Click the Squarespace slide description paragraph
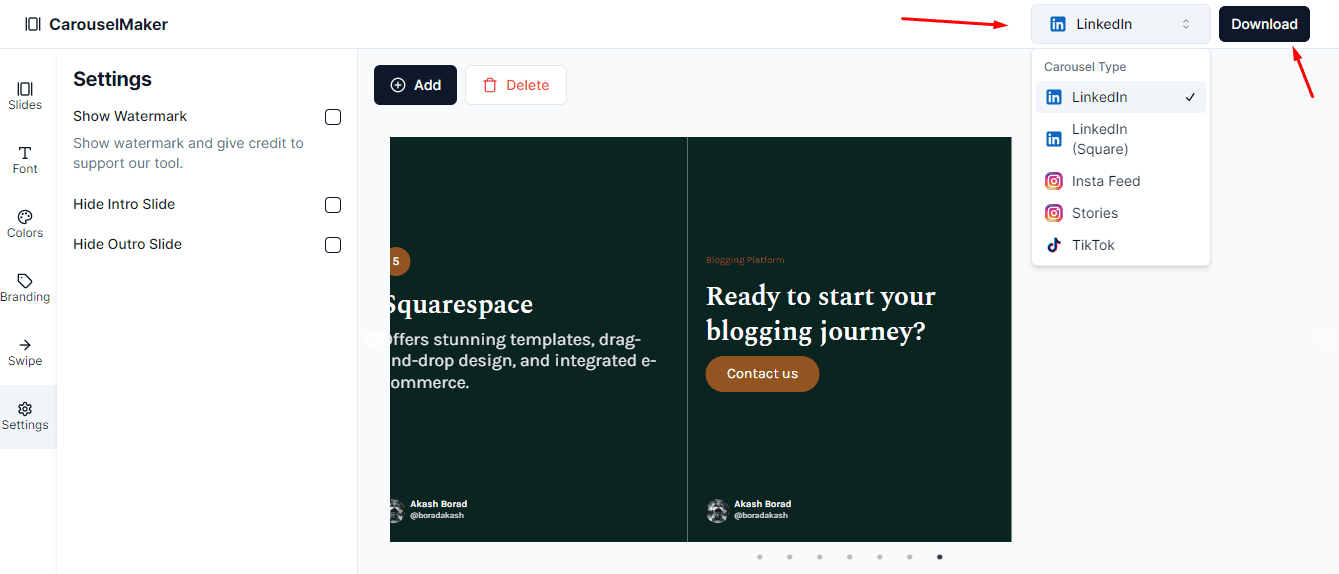Viewport: 1339px width, 574px height. [523, 361]
